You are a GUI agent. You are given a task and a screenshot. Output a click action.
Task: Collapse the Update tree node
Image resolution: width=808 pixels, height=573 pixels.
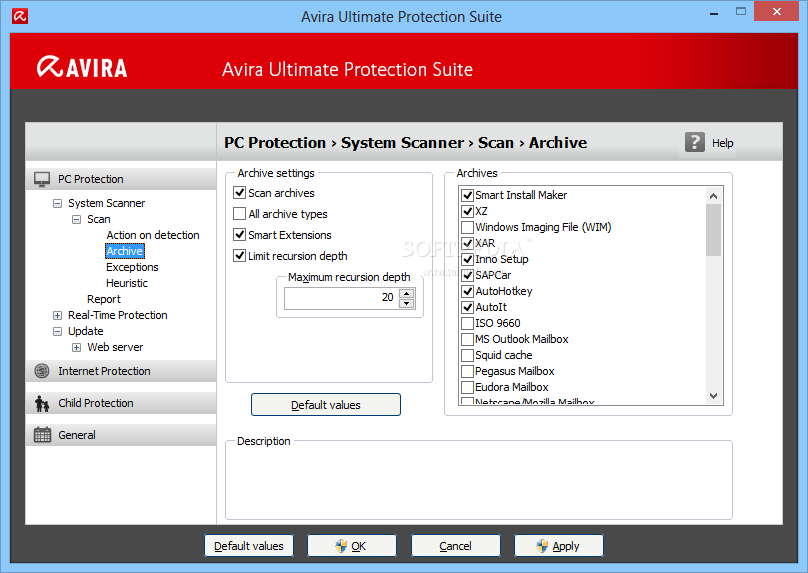click(x=57, y=331)
